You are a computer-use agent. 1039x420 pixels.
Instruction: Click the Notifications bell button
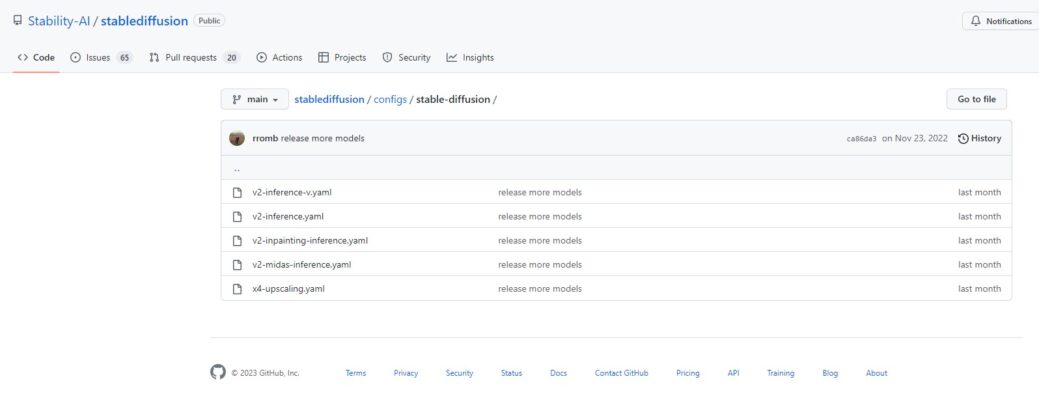(1001, 21)
